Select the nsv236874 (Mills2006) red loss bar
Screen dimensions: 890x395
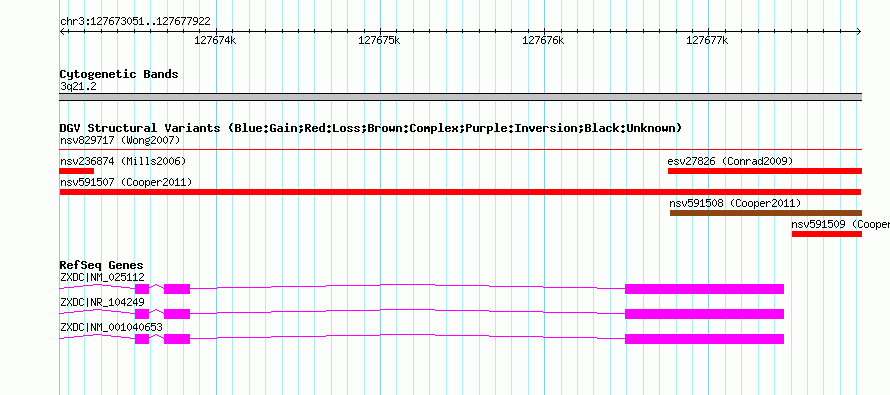pos(77,171)
